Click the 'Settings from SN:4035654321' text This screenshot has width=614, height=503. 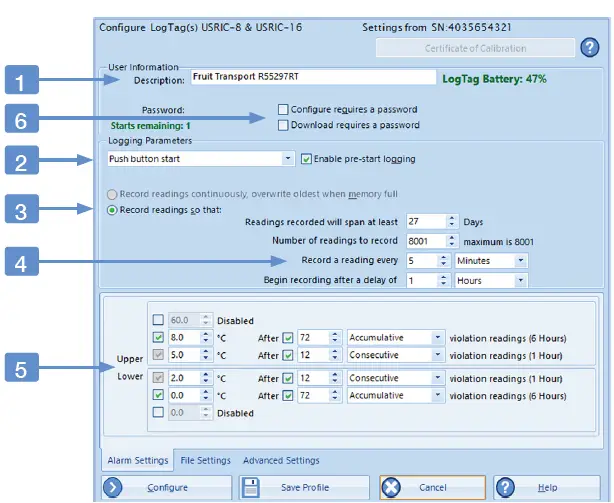437,27
